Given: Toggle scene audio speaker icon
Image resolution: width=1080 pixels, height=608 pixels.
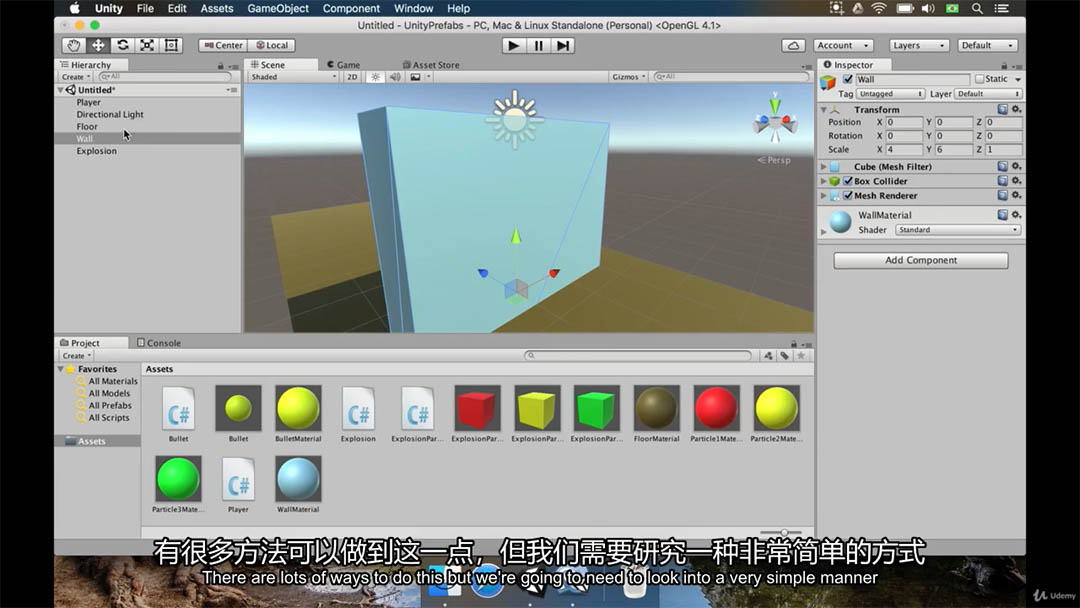Looking at the screenshot, I should pos(395,77).
